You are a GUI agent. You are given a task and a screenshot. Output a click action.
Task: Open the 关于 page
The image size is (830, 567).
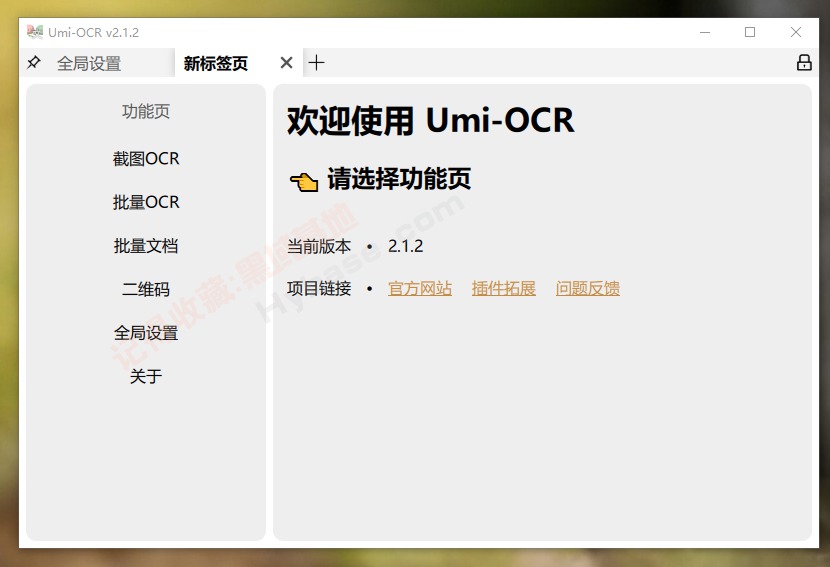146,376
